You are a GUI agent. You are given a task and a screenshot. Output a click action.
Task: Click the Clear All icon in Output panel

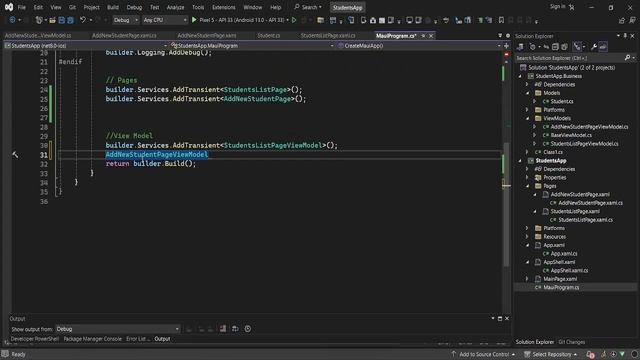(222, 329)
